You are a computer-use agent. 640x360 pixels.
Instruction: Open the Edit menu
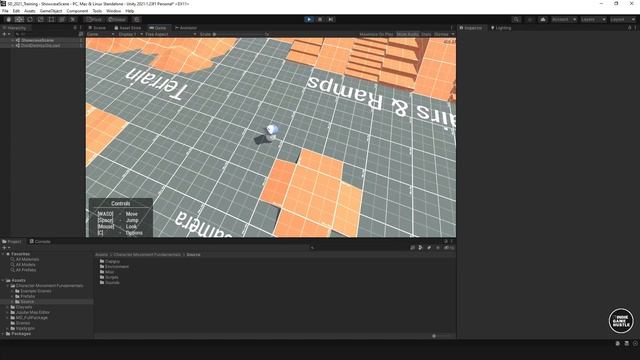[16, 11]
